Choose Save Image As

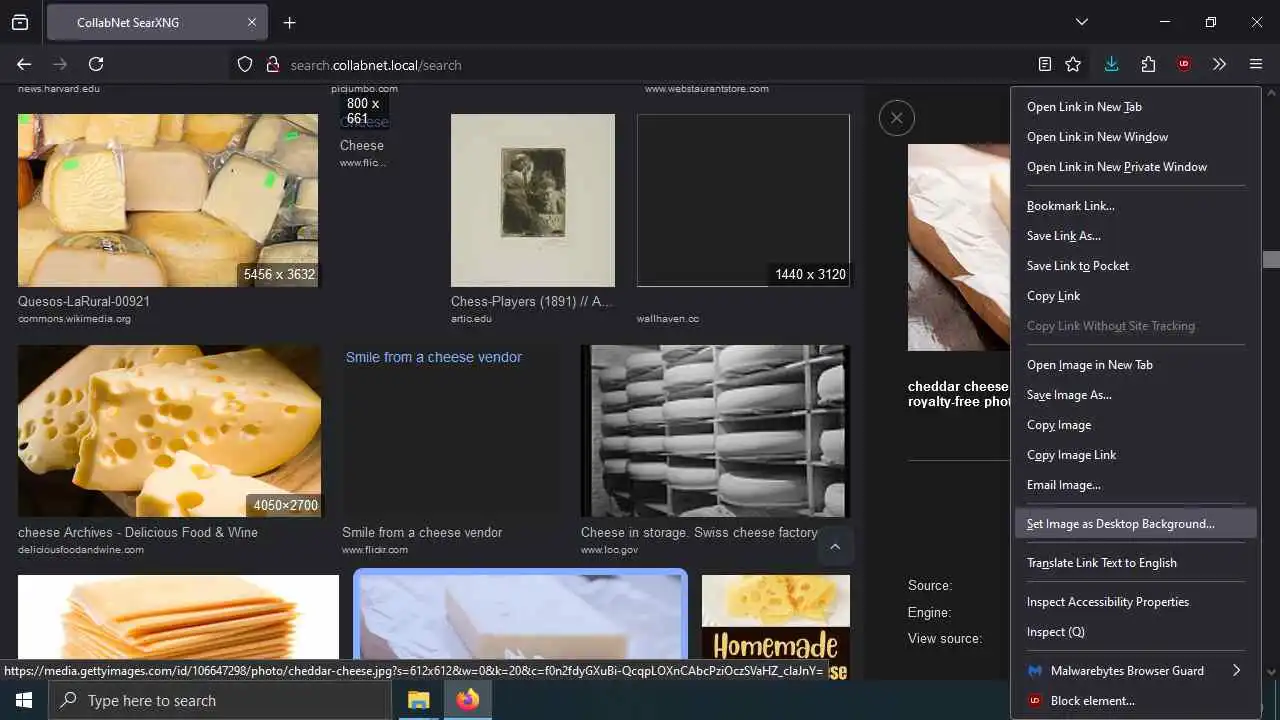click(1136, 395)
